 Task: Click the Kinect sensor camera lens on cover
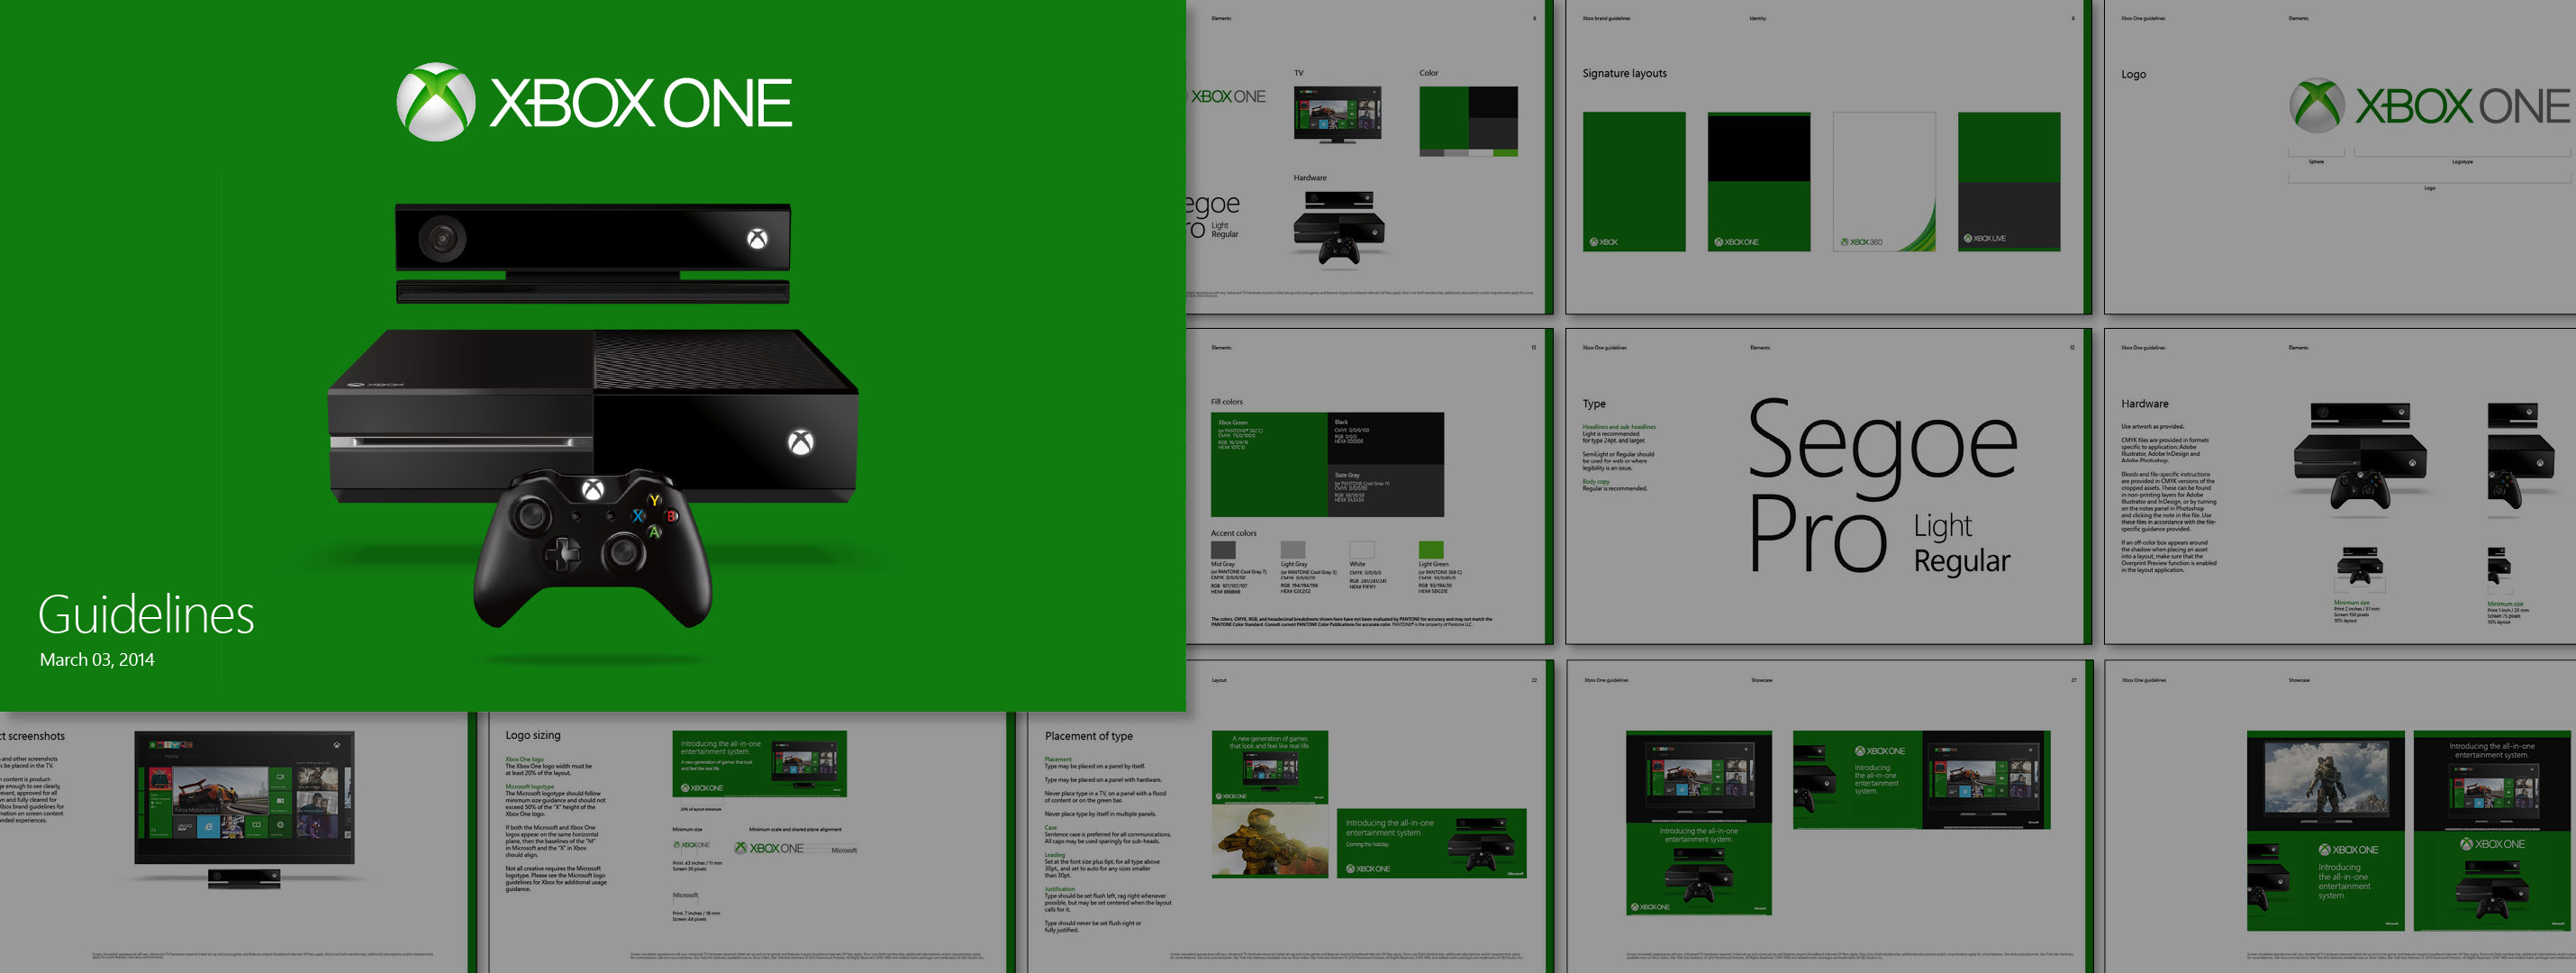click(x=442, y=238)
